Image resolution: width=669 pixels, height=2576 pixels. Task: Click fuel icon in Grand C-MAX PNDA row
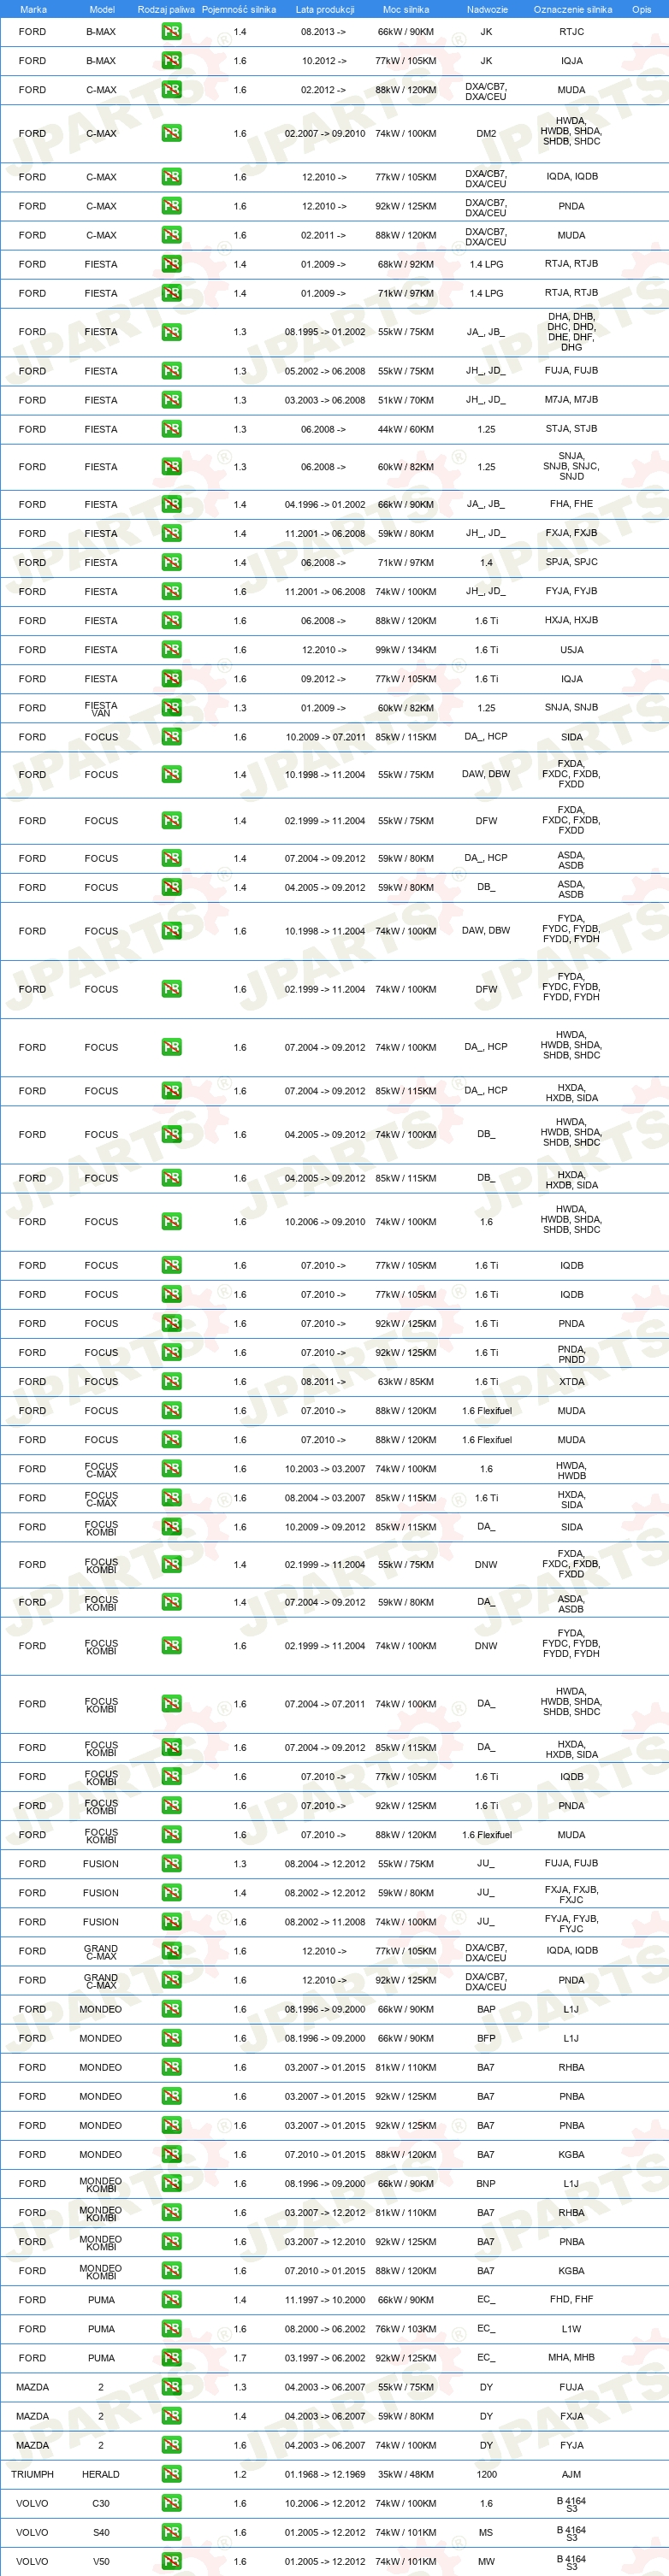(171, 1980)
